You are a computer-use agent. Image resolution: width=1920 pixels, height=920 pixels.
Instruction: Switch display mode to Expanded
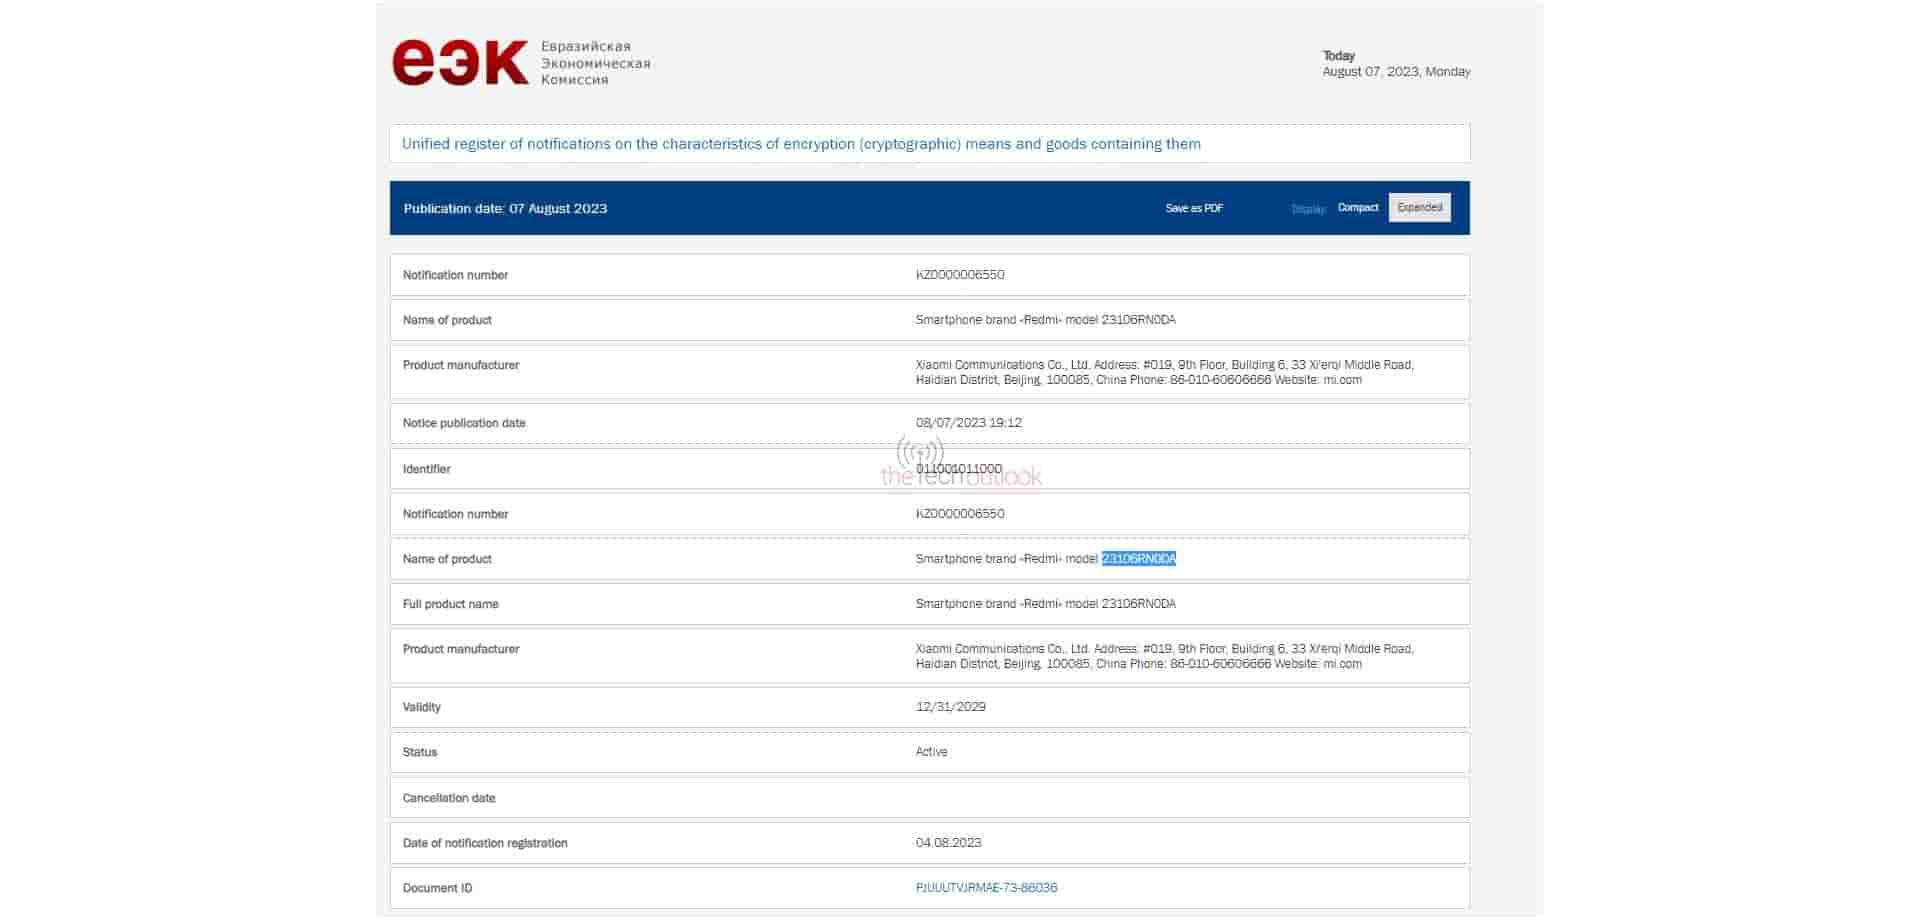click(x=1419, y=208)
